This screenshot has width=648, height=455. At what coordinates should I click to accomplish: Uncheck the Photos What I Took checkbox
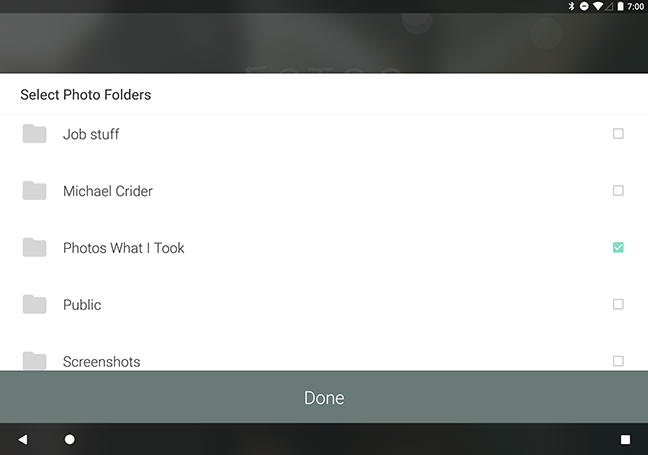point(618,247)
